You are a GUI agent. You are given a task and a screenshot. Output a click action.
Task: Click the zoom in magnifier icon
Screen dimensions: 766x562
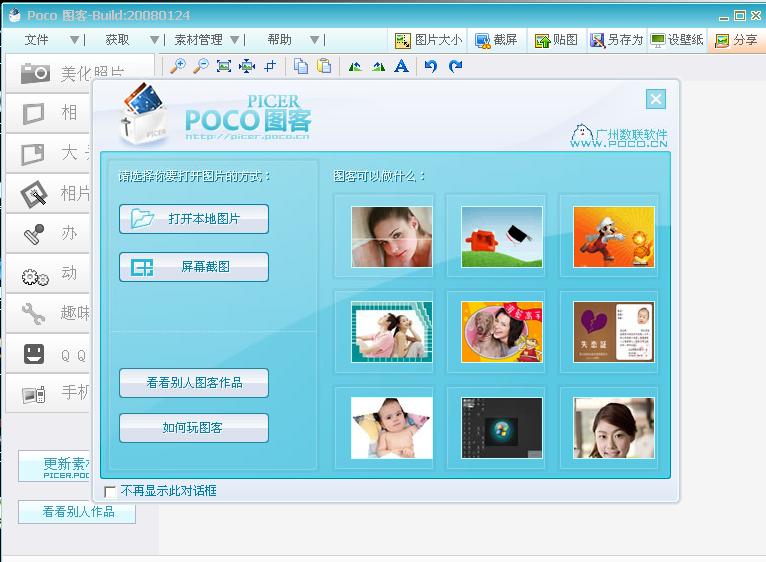[x=178, y=65]
